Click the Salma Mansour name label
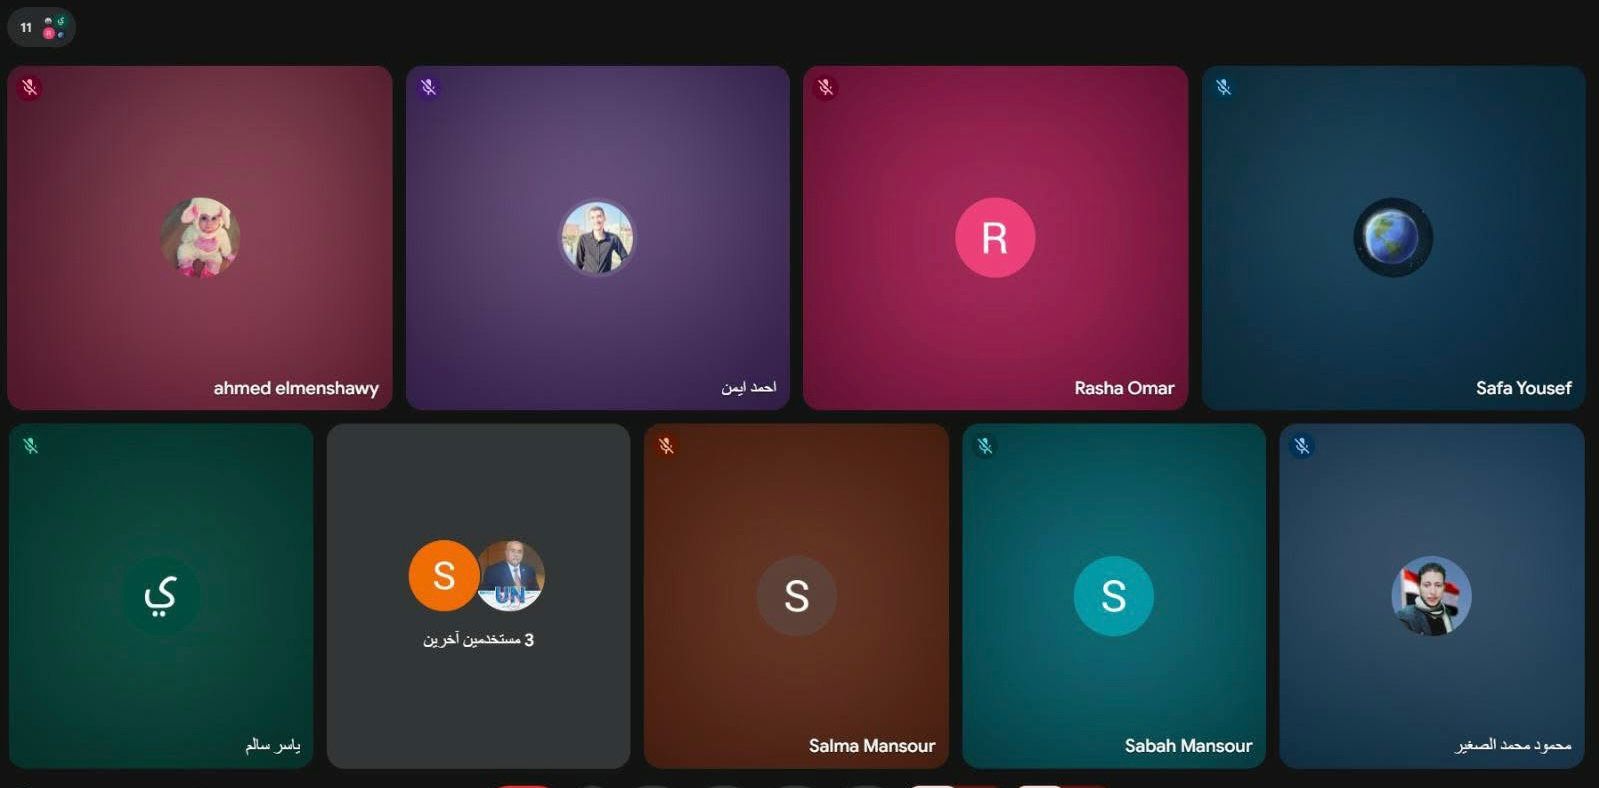This screenshot has height=788, width=1599. coord(871,746)
